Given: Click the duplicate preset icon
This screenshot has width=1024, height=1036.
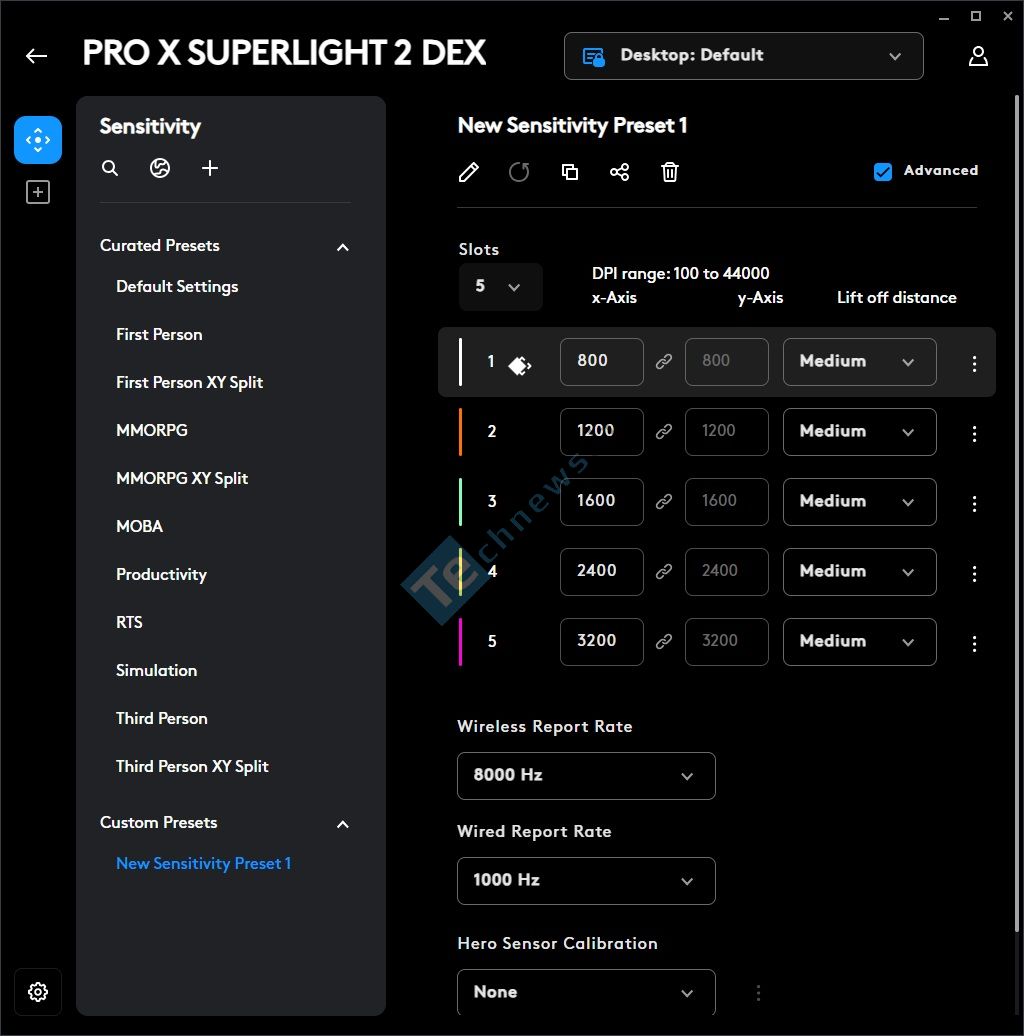Looking at the screenshot, I should click(x=569, y=172).
